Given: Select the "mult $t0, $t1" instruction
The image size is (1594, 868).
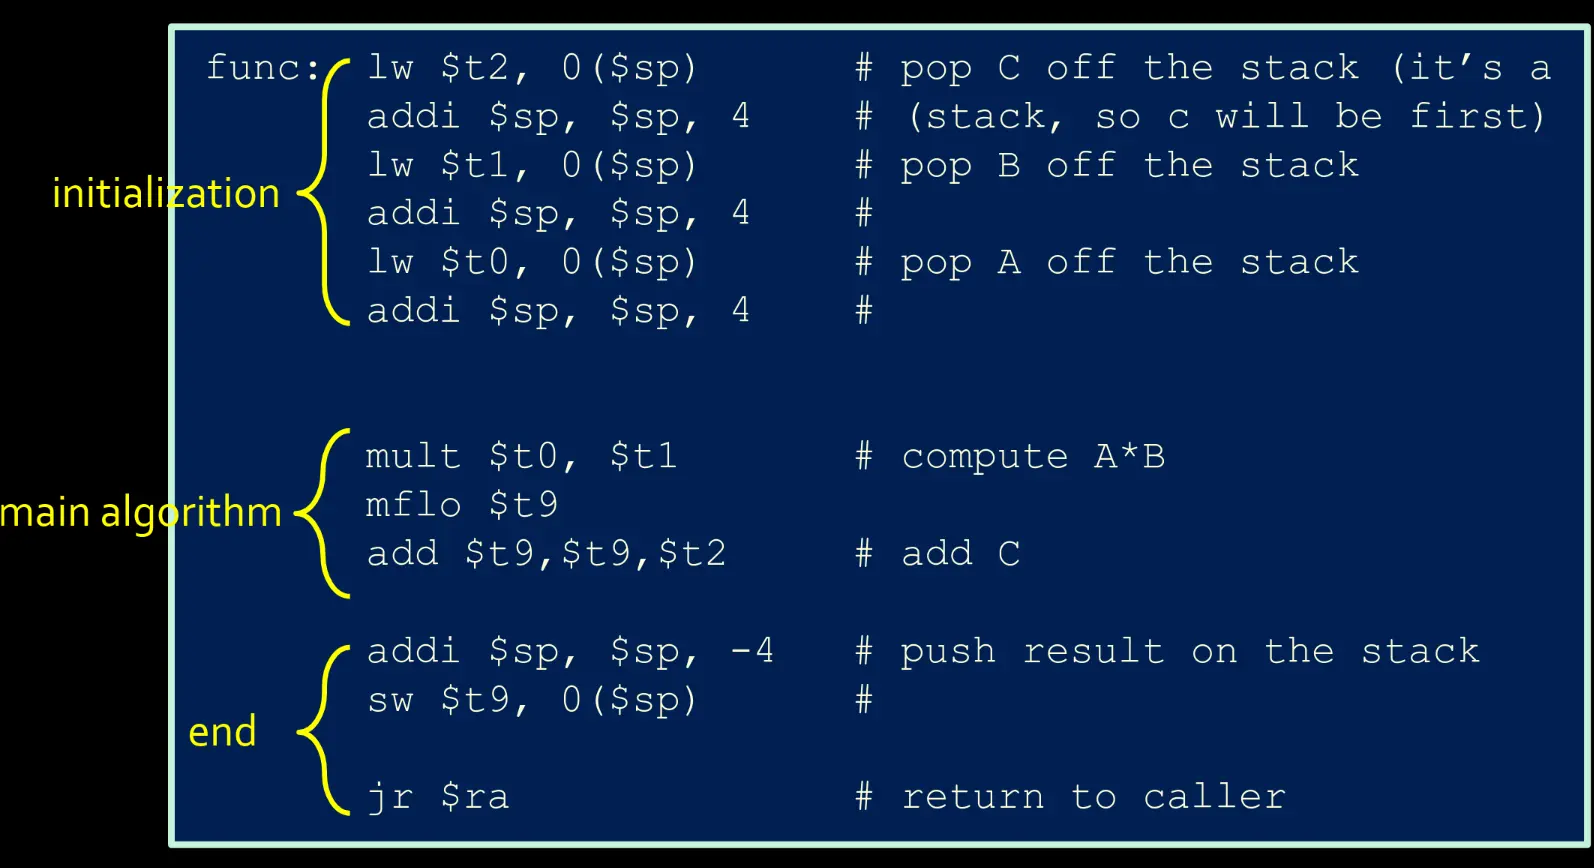Looking at the screenshot, I should point(521,457).
